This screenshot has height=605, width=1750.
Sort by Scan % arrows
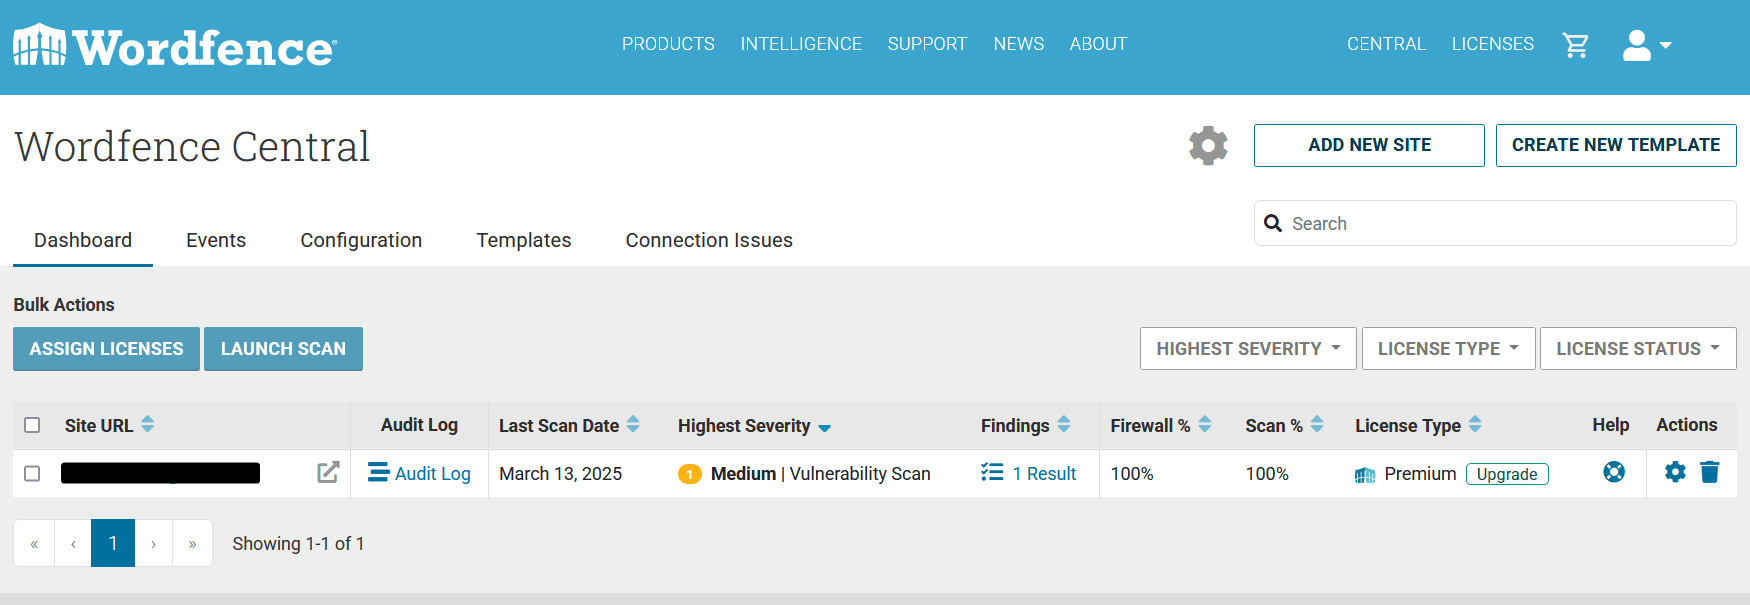[x=1317, y=424]
